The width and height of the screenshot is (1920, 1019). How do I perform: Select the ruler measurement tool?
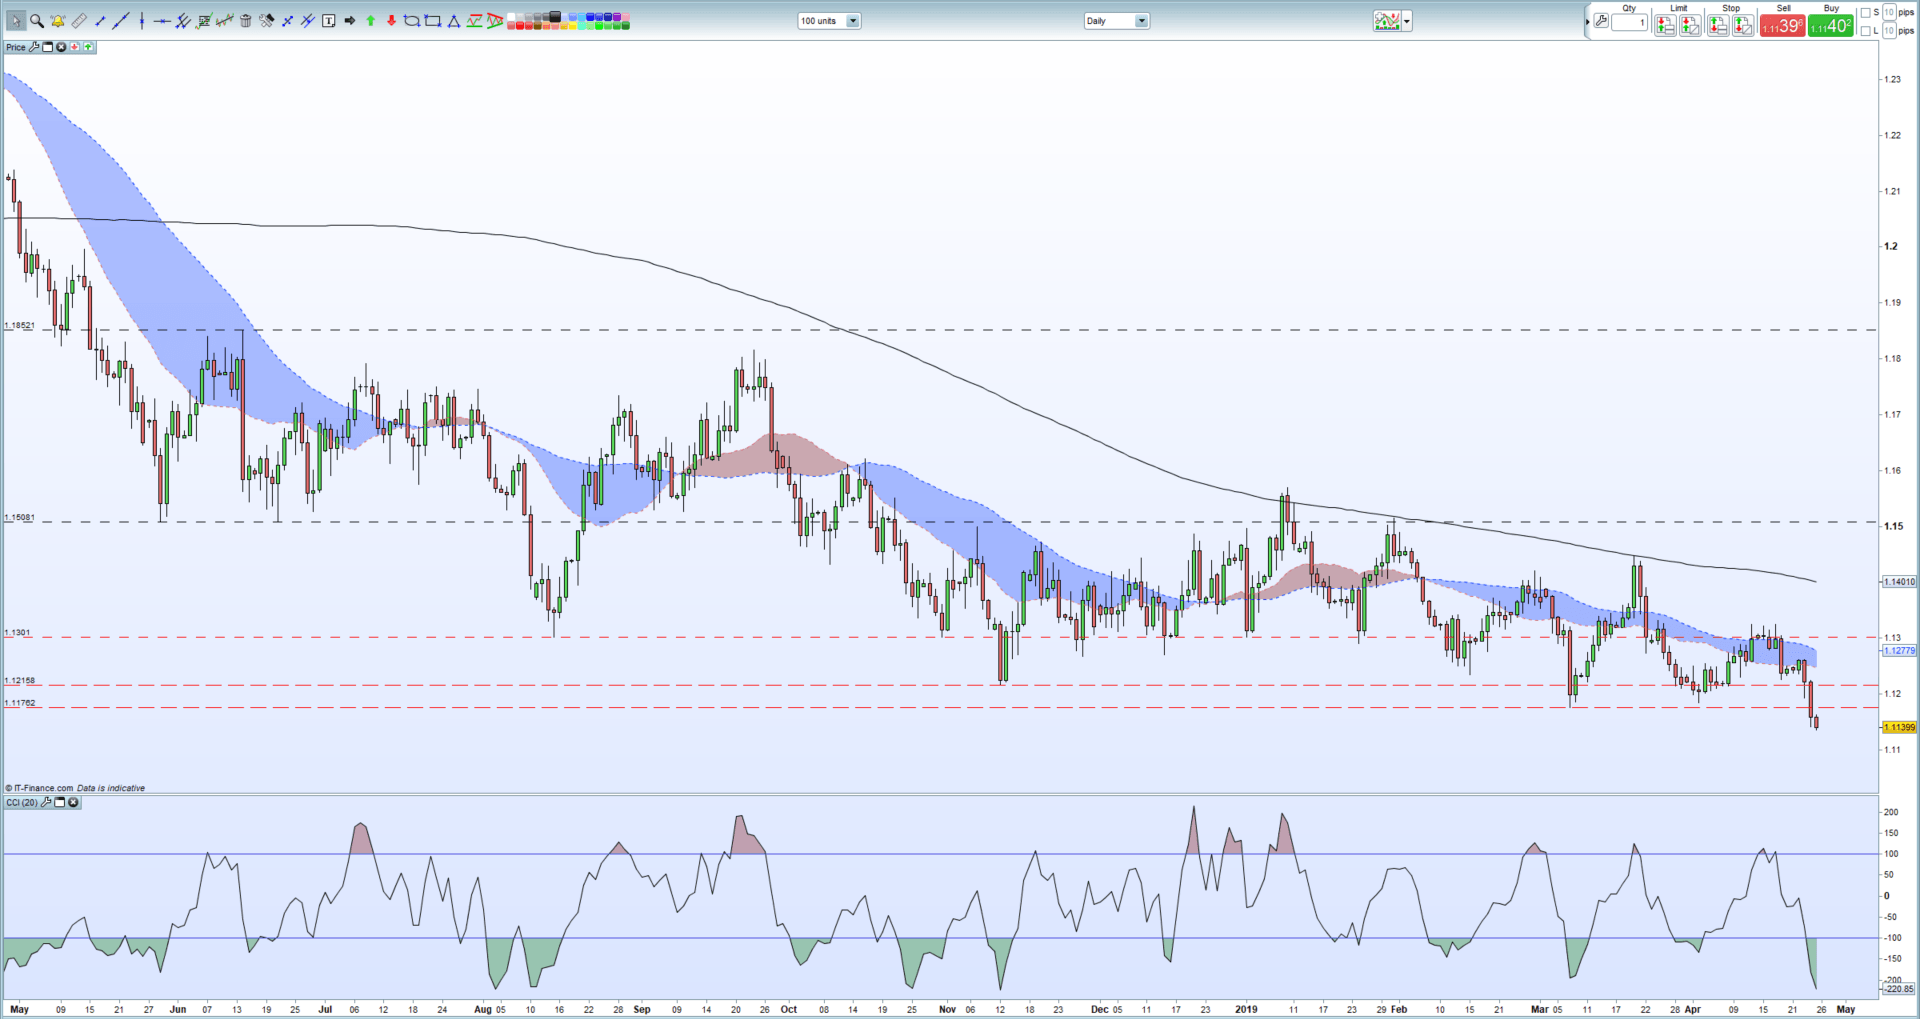[79, 20]
